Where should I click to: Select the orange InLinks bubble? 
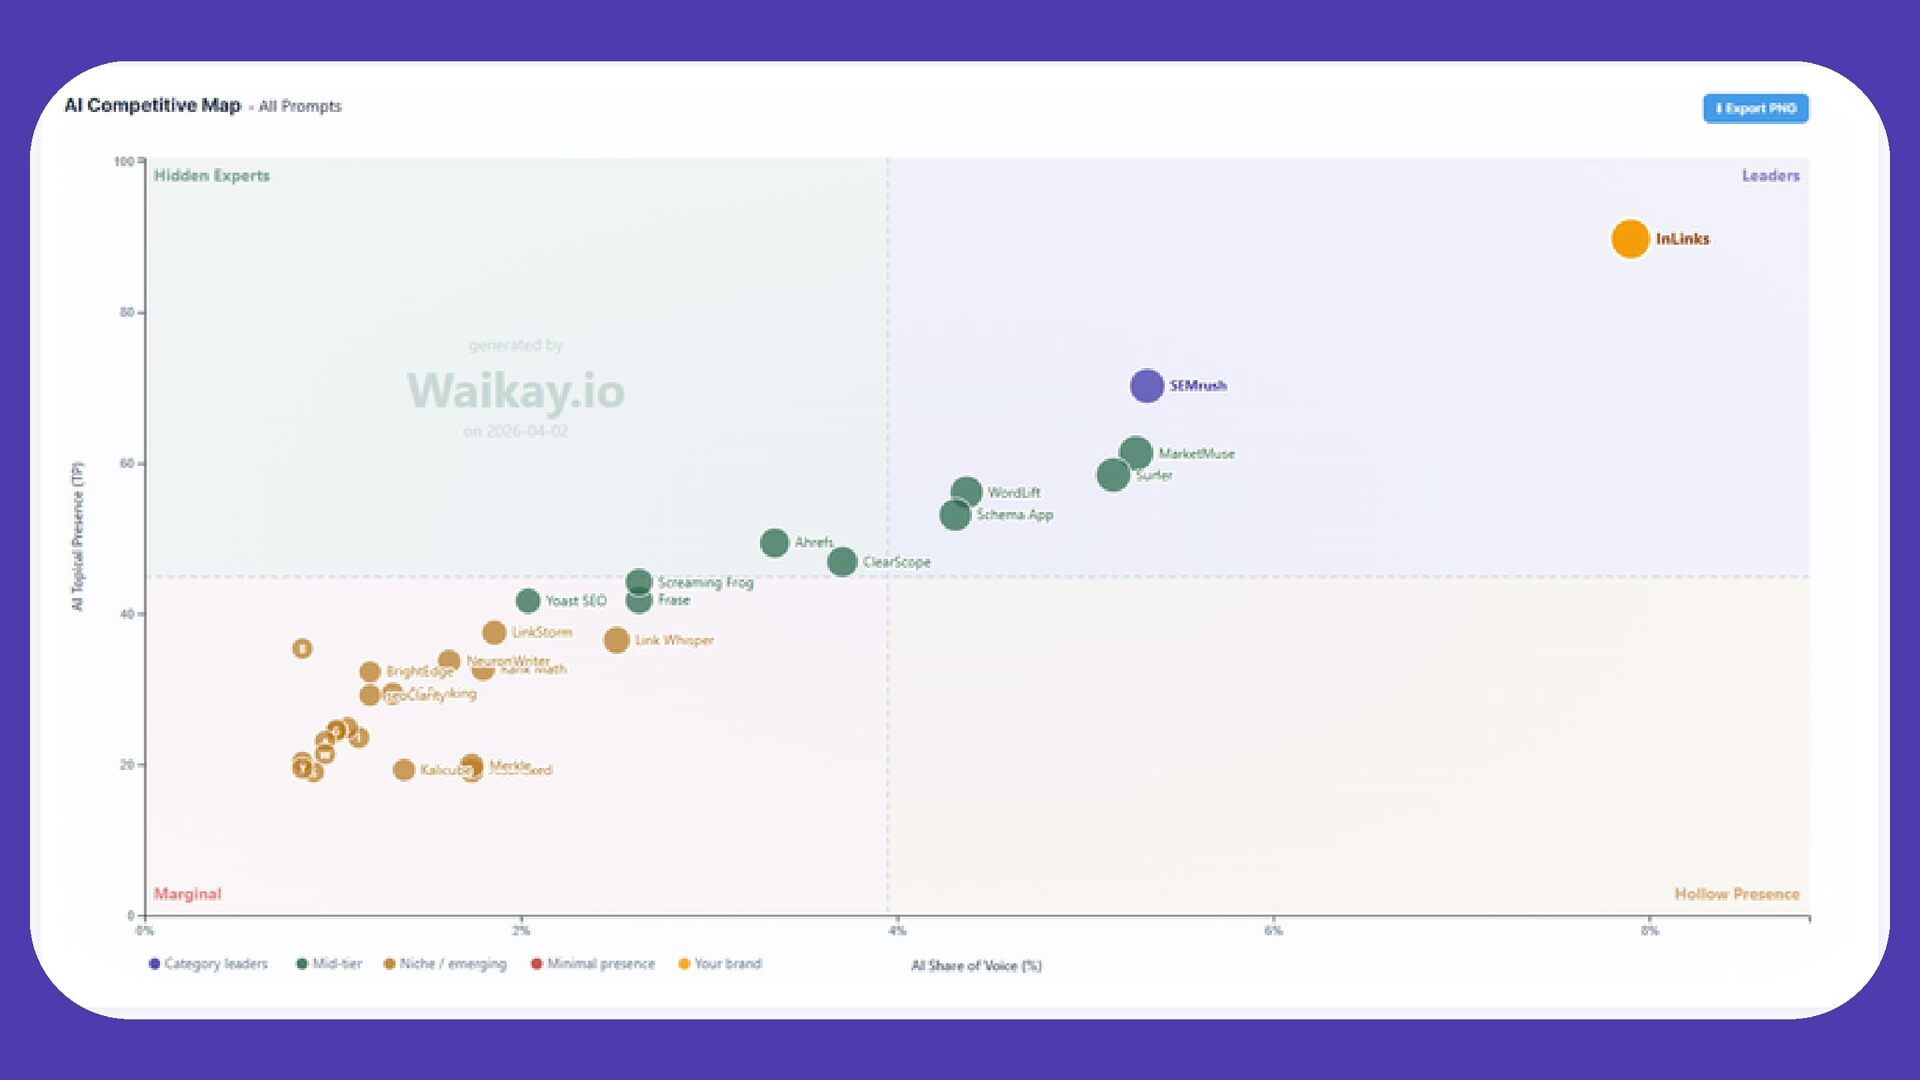tap(1630, 239)
